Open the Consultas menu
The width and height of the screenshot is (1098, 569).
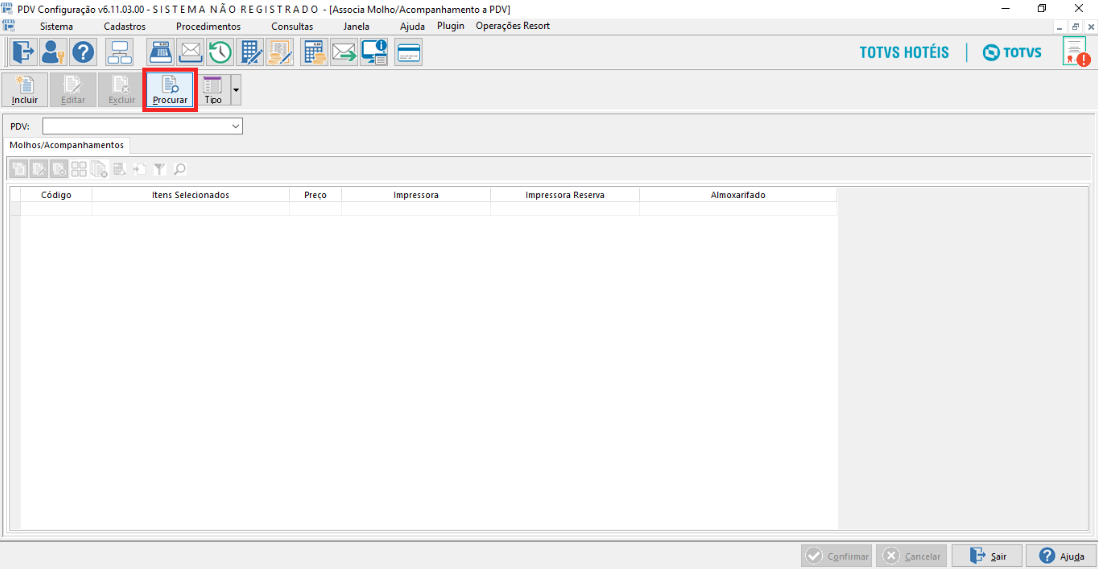coord(292,26)
